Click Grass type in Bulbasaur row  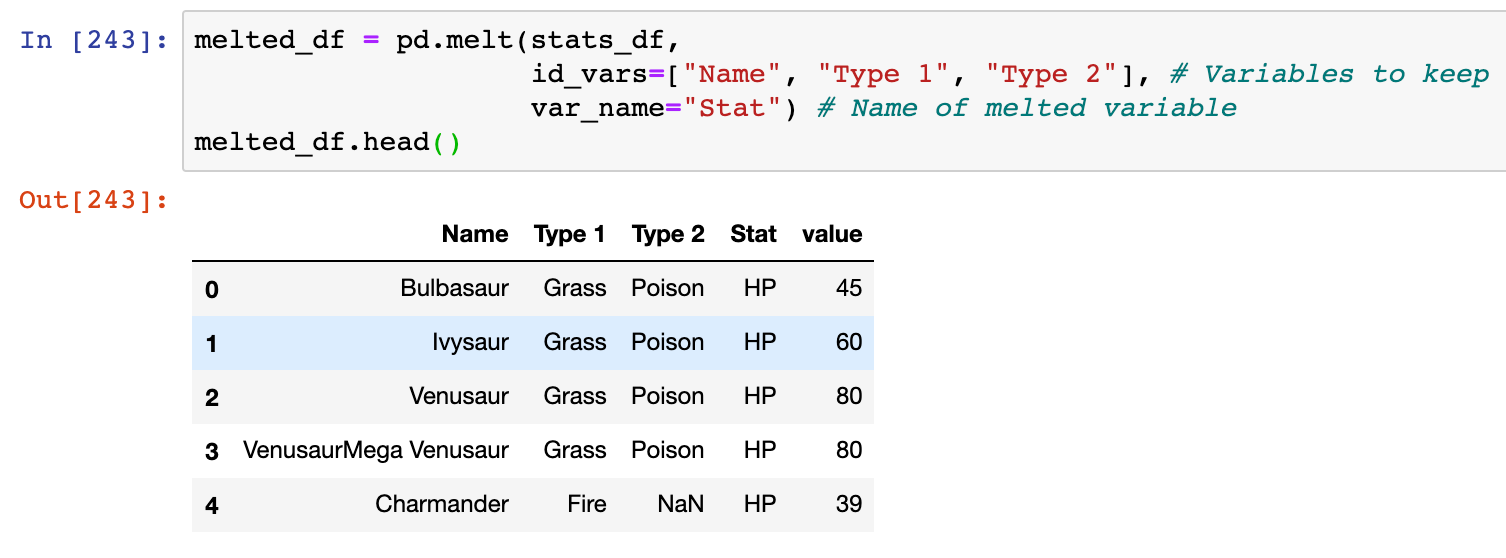pos(575,288)
